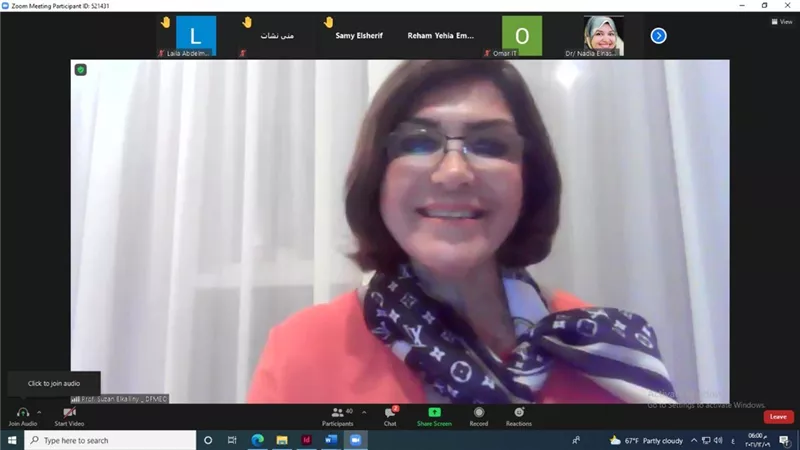Screen dimensions: 800x450
Task: Open the volume control in system tray
Action: (718, 440)
